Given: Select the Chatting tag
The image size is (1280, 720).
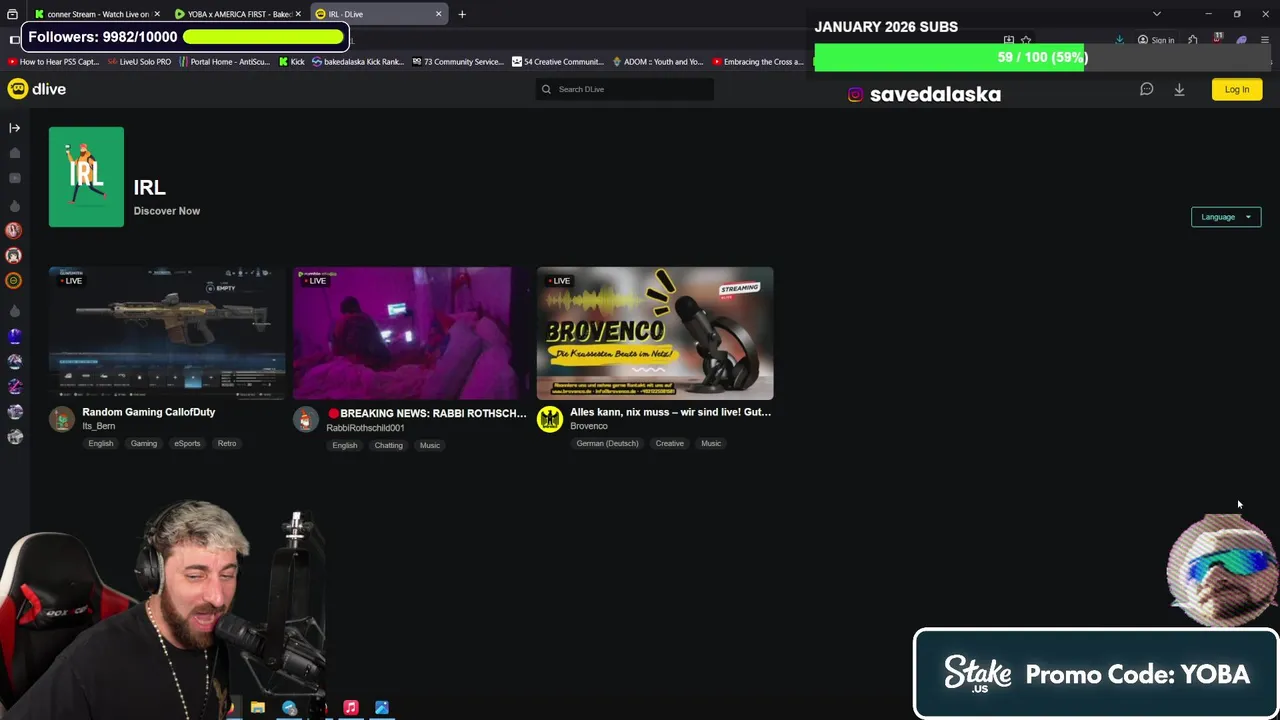Looking at the screenshot, I should (x=389, y=445).
